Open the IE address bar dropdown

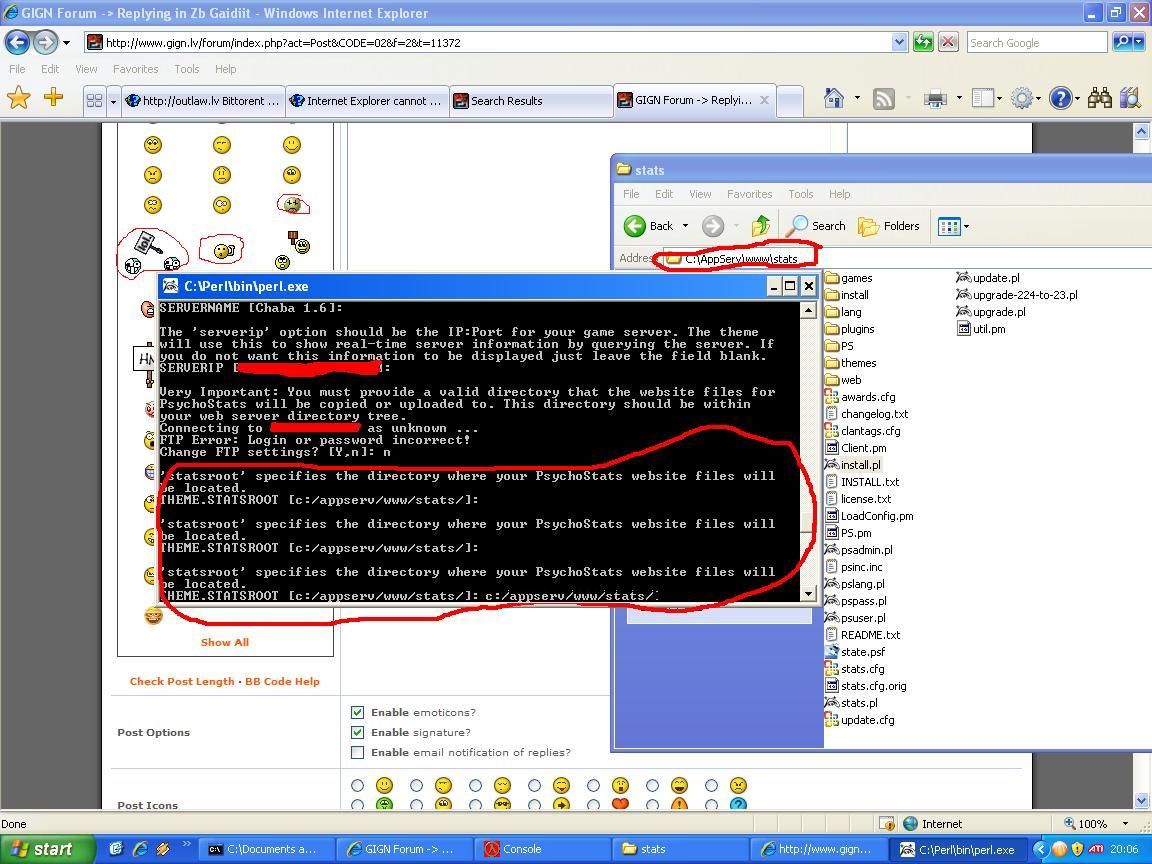click(x=899, y=42)
